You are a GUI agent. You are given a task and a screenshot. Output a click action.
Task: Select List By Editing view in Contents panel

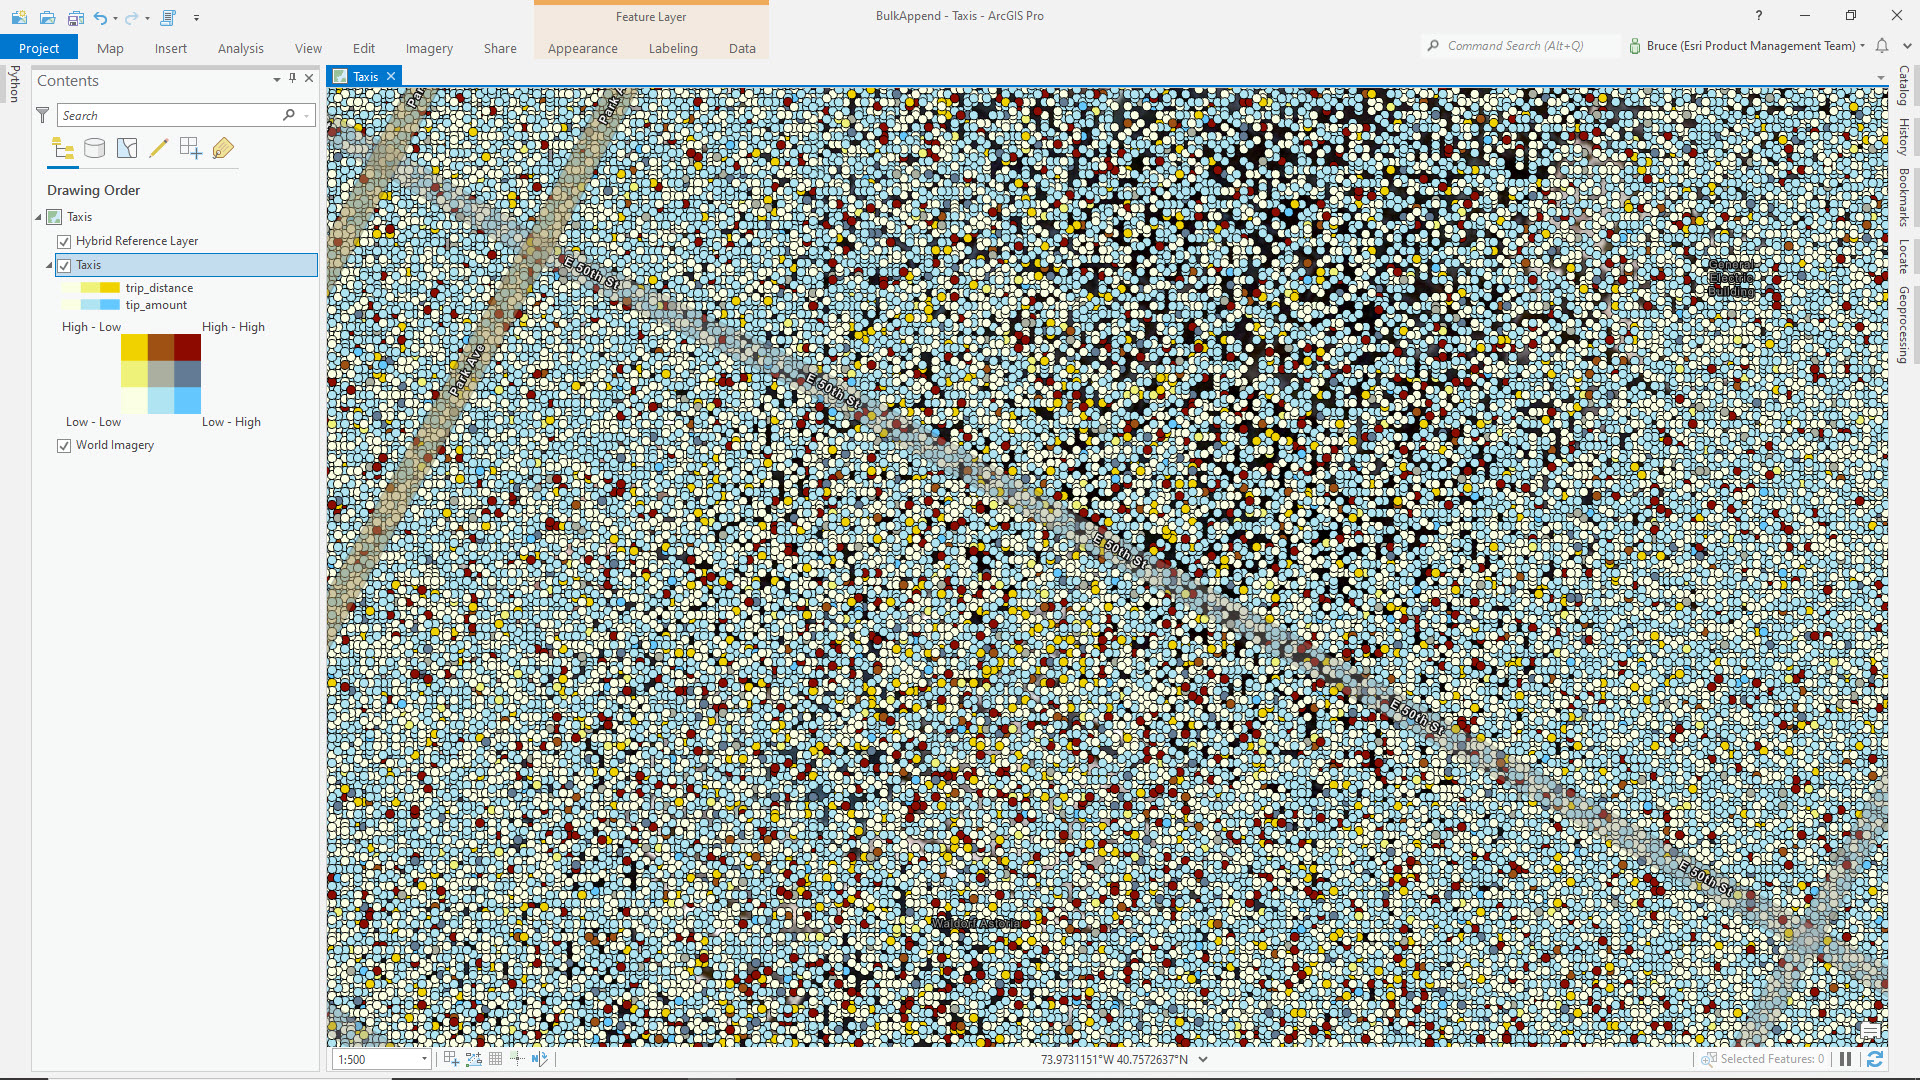coord(159,148)
